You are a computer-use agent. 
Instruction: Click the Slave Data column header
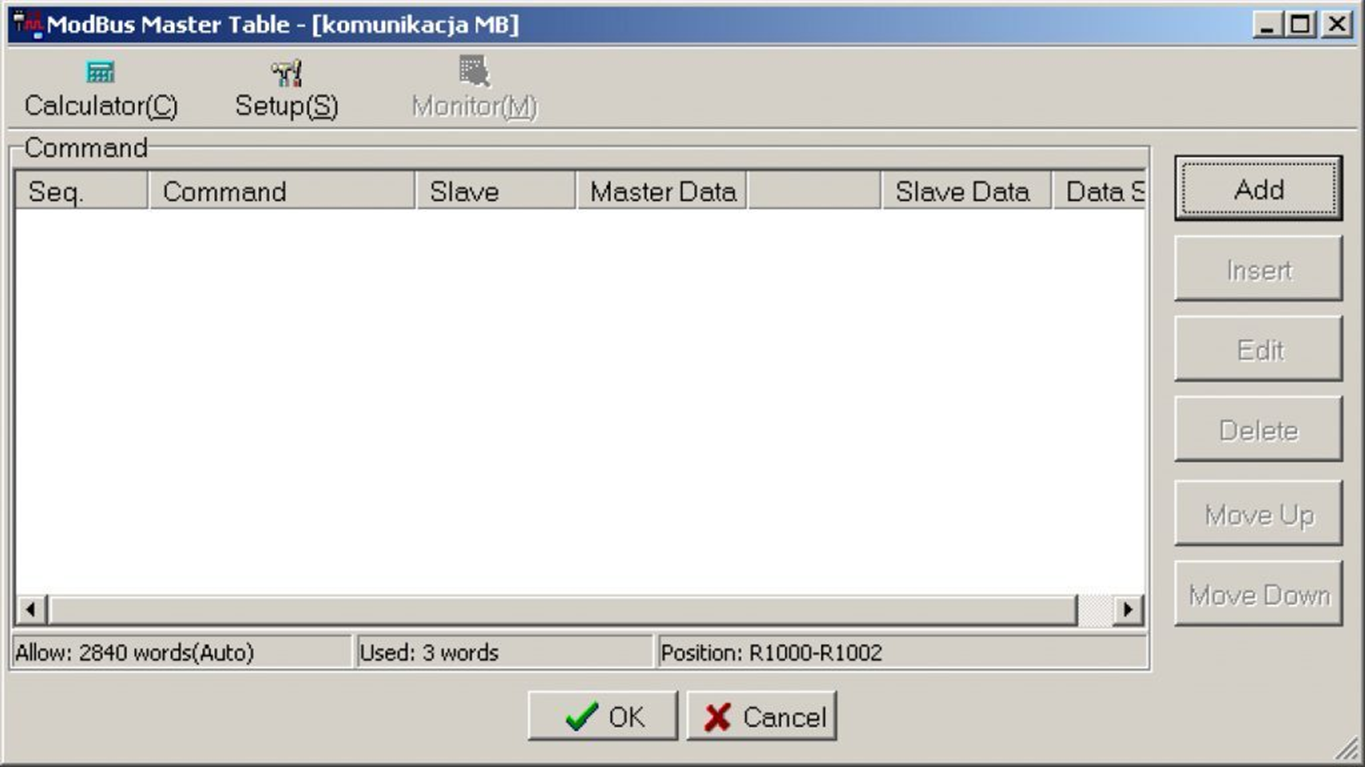tap(965, 192)
